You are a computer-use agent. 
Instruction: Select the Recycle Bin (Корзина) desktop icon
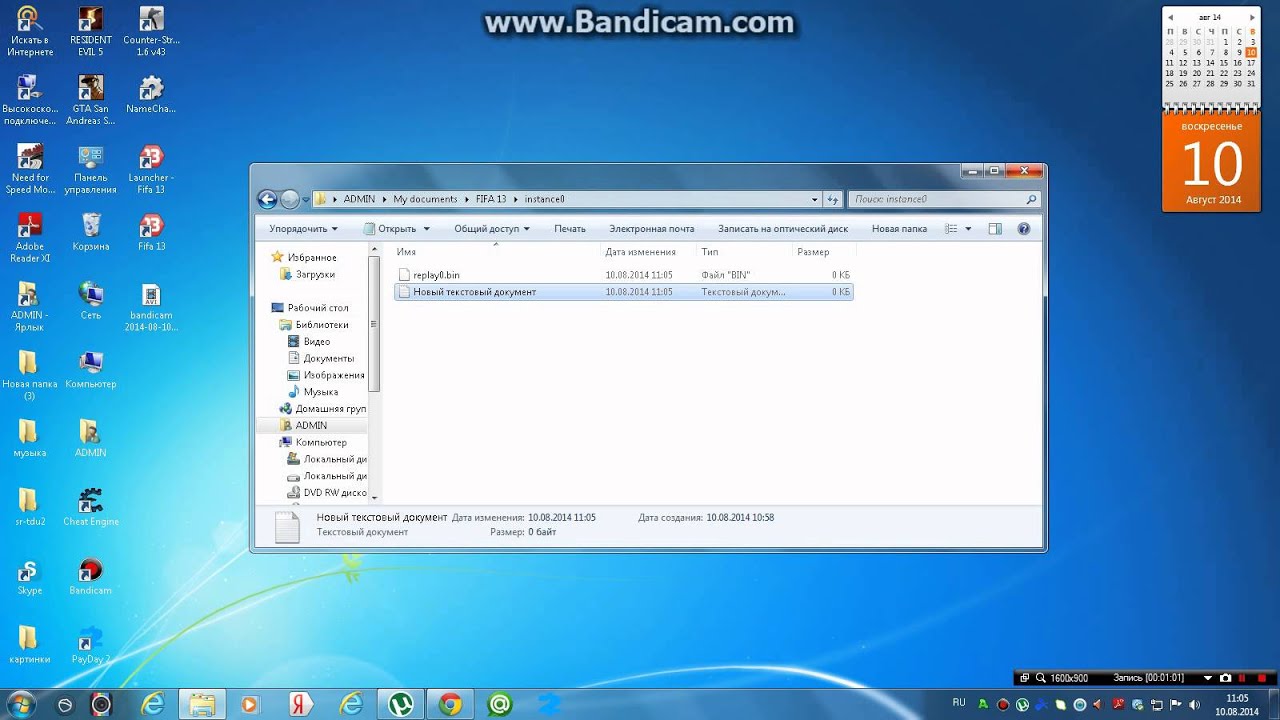click(91, 232)
